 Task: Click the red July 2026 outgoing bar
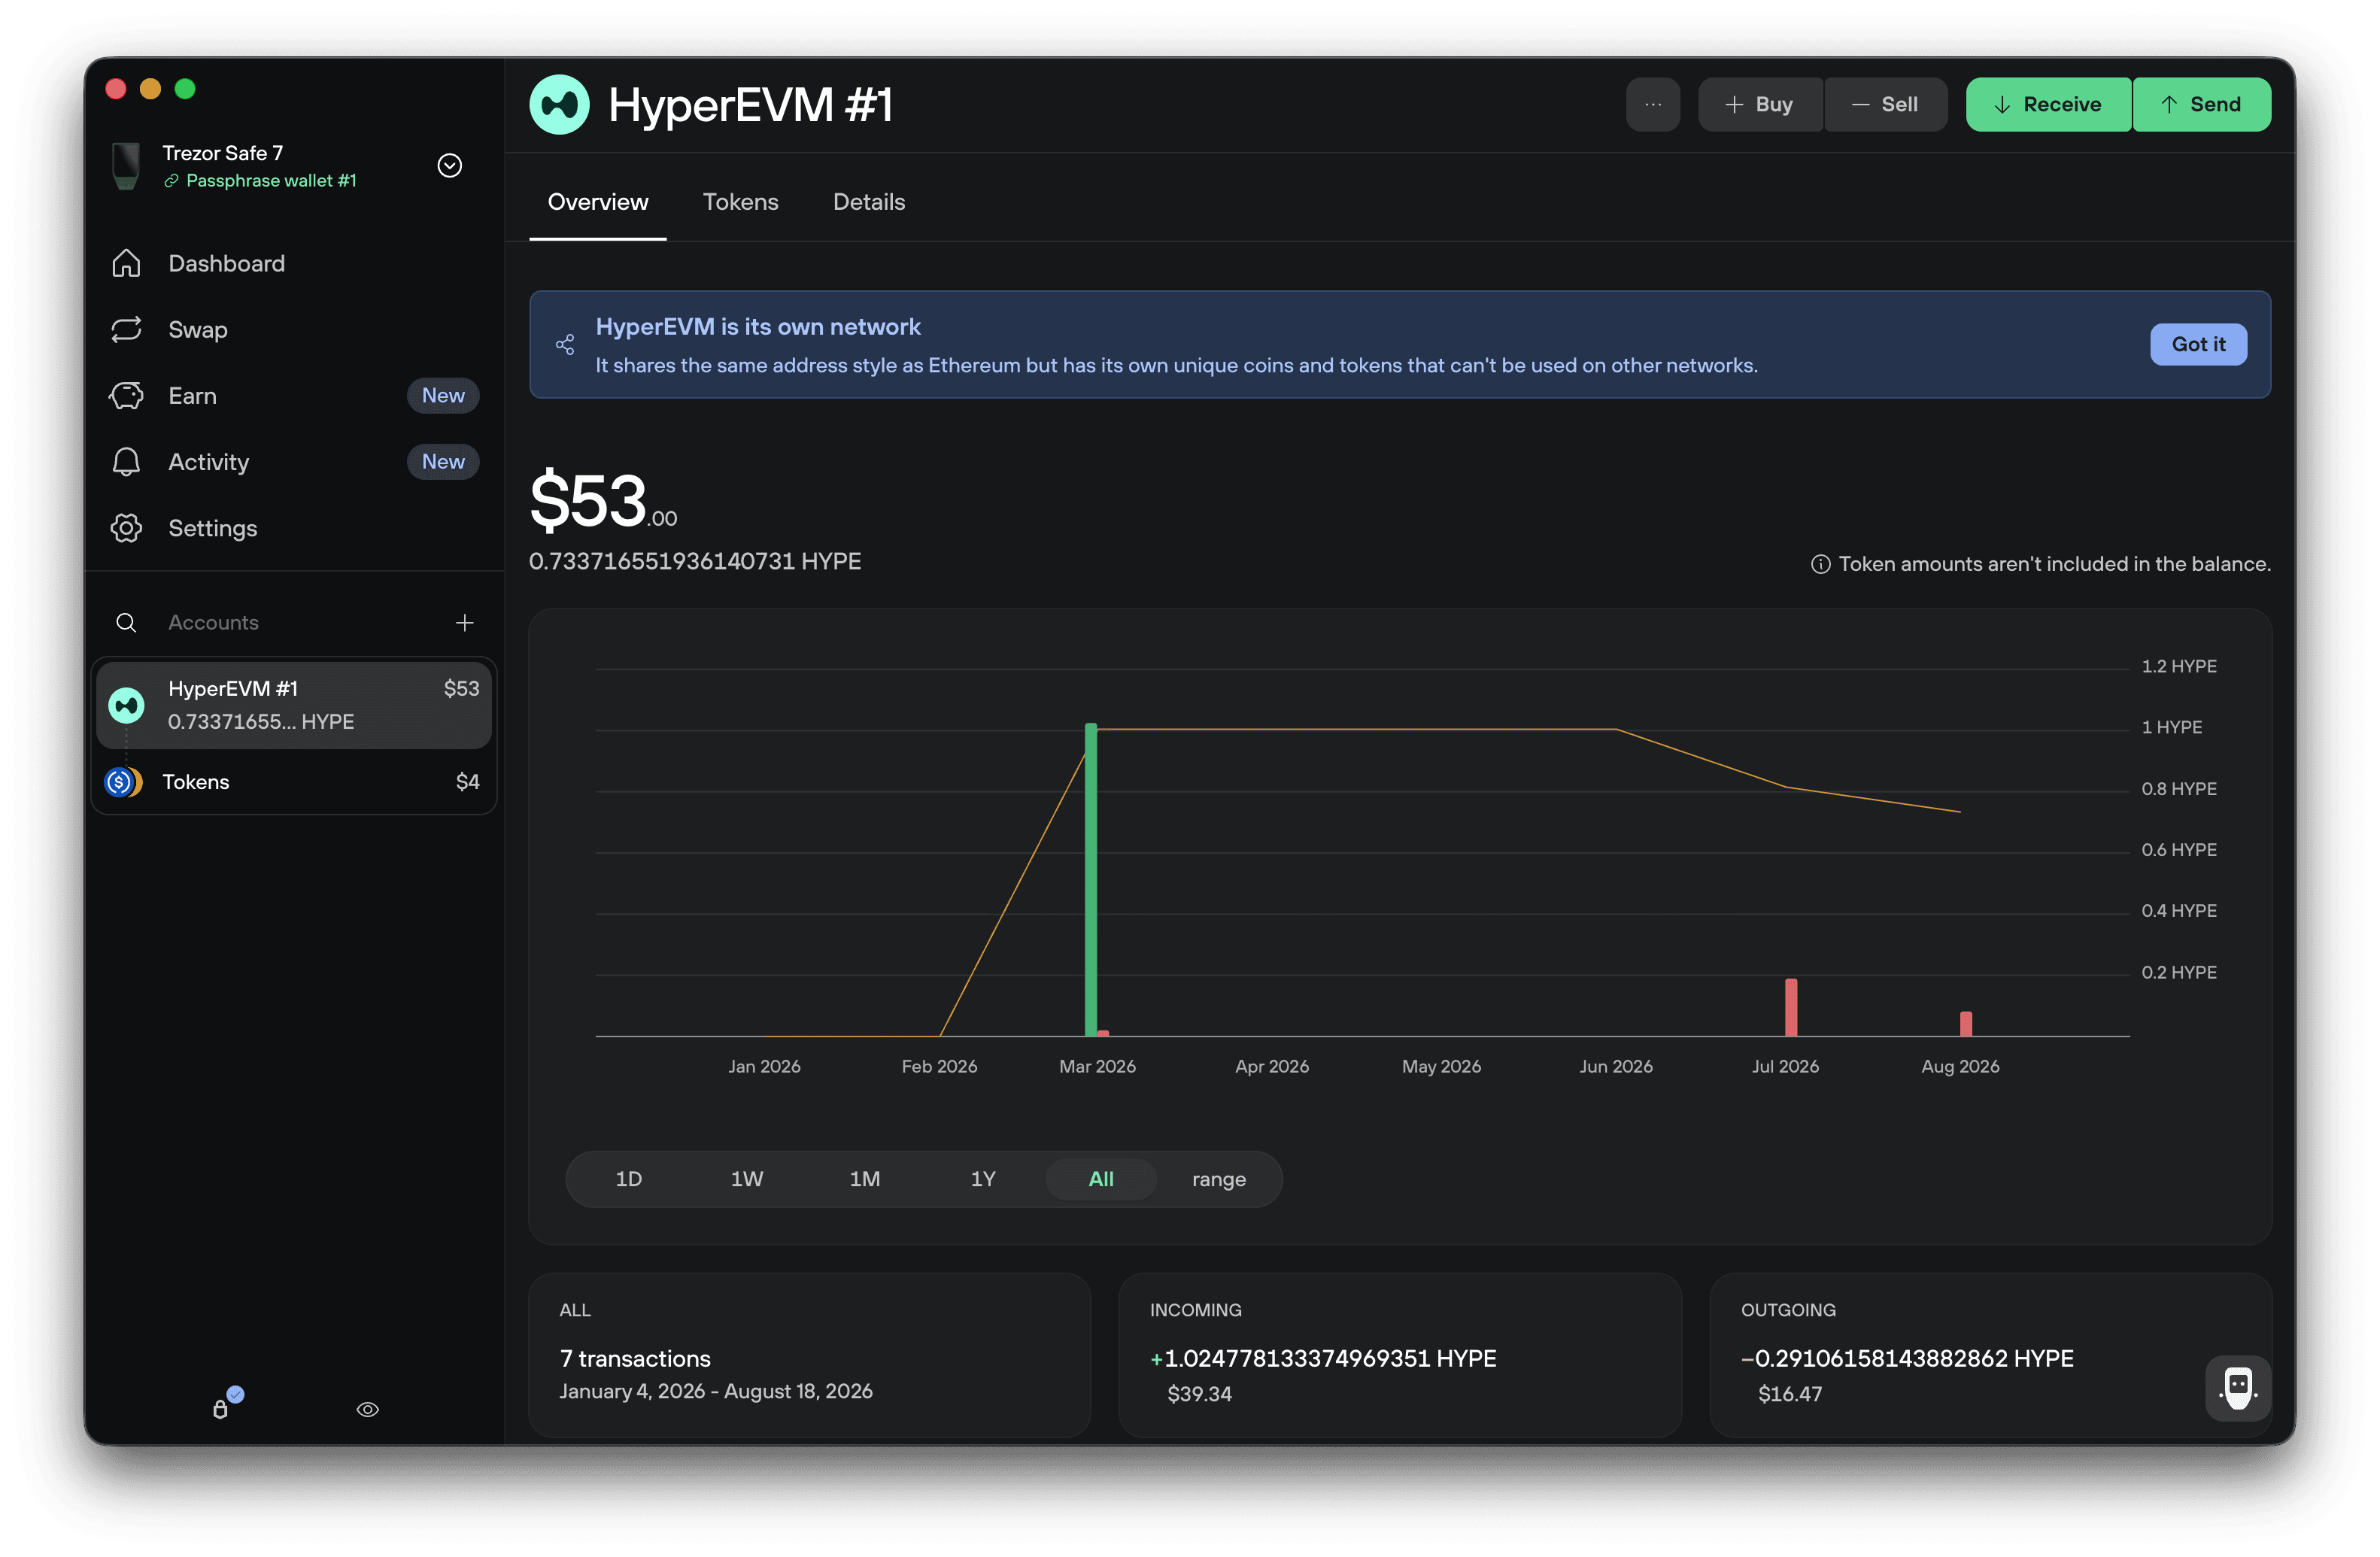tap(1790, 1007)
